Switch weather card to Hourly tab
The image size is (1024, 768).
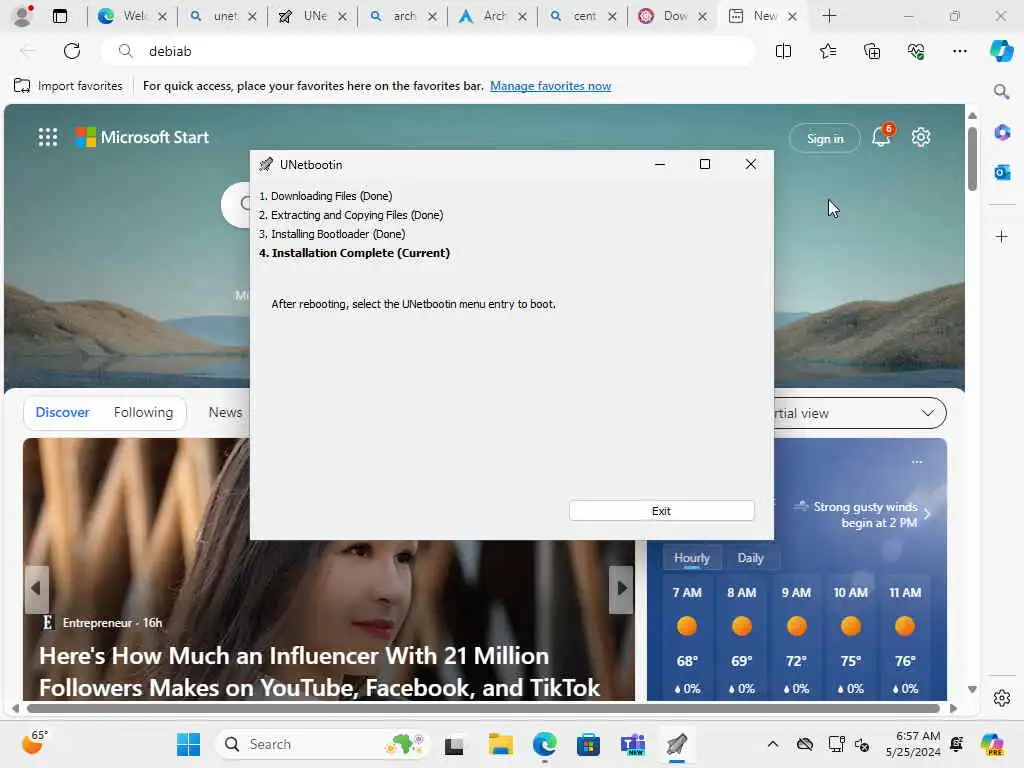pyautogui.click(x=692, y=558)
